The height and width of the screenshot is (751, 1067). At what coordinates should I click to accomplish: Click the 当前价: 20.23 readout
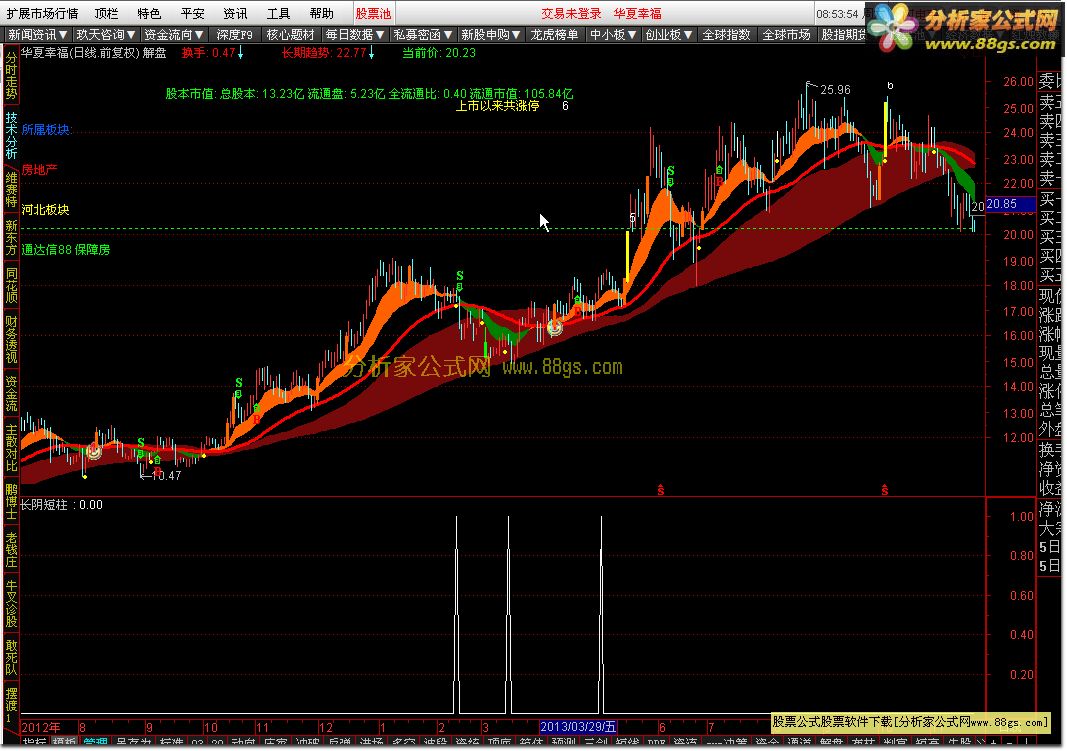[x=439, y=52]
